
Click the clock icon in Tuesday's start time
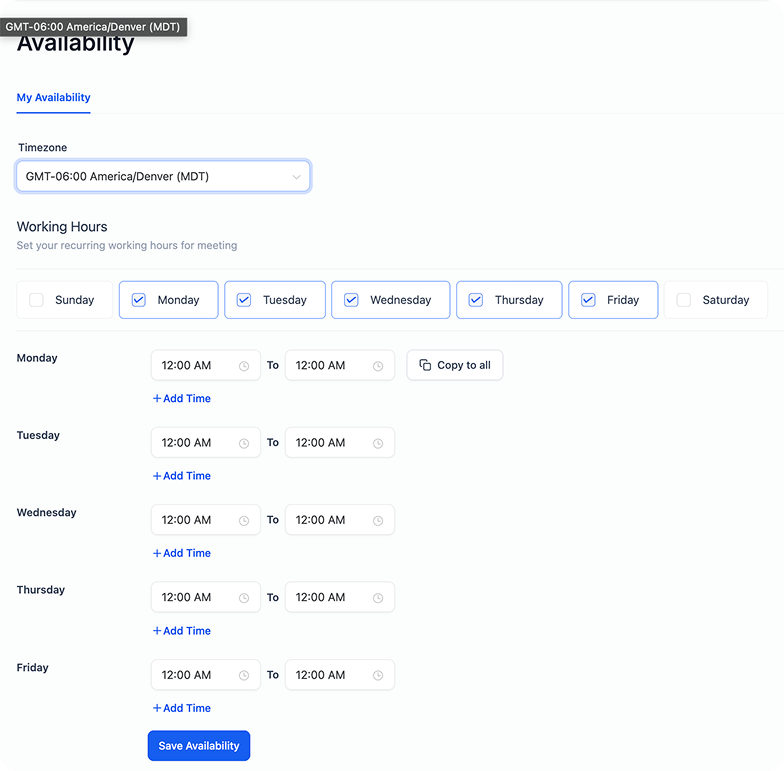click(x=244, y=444)
